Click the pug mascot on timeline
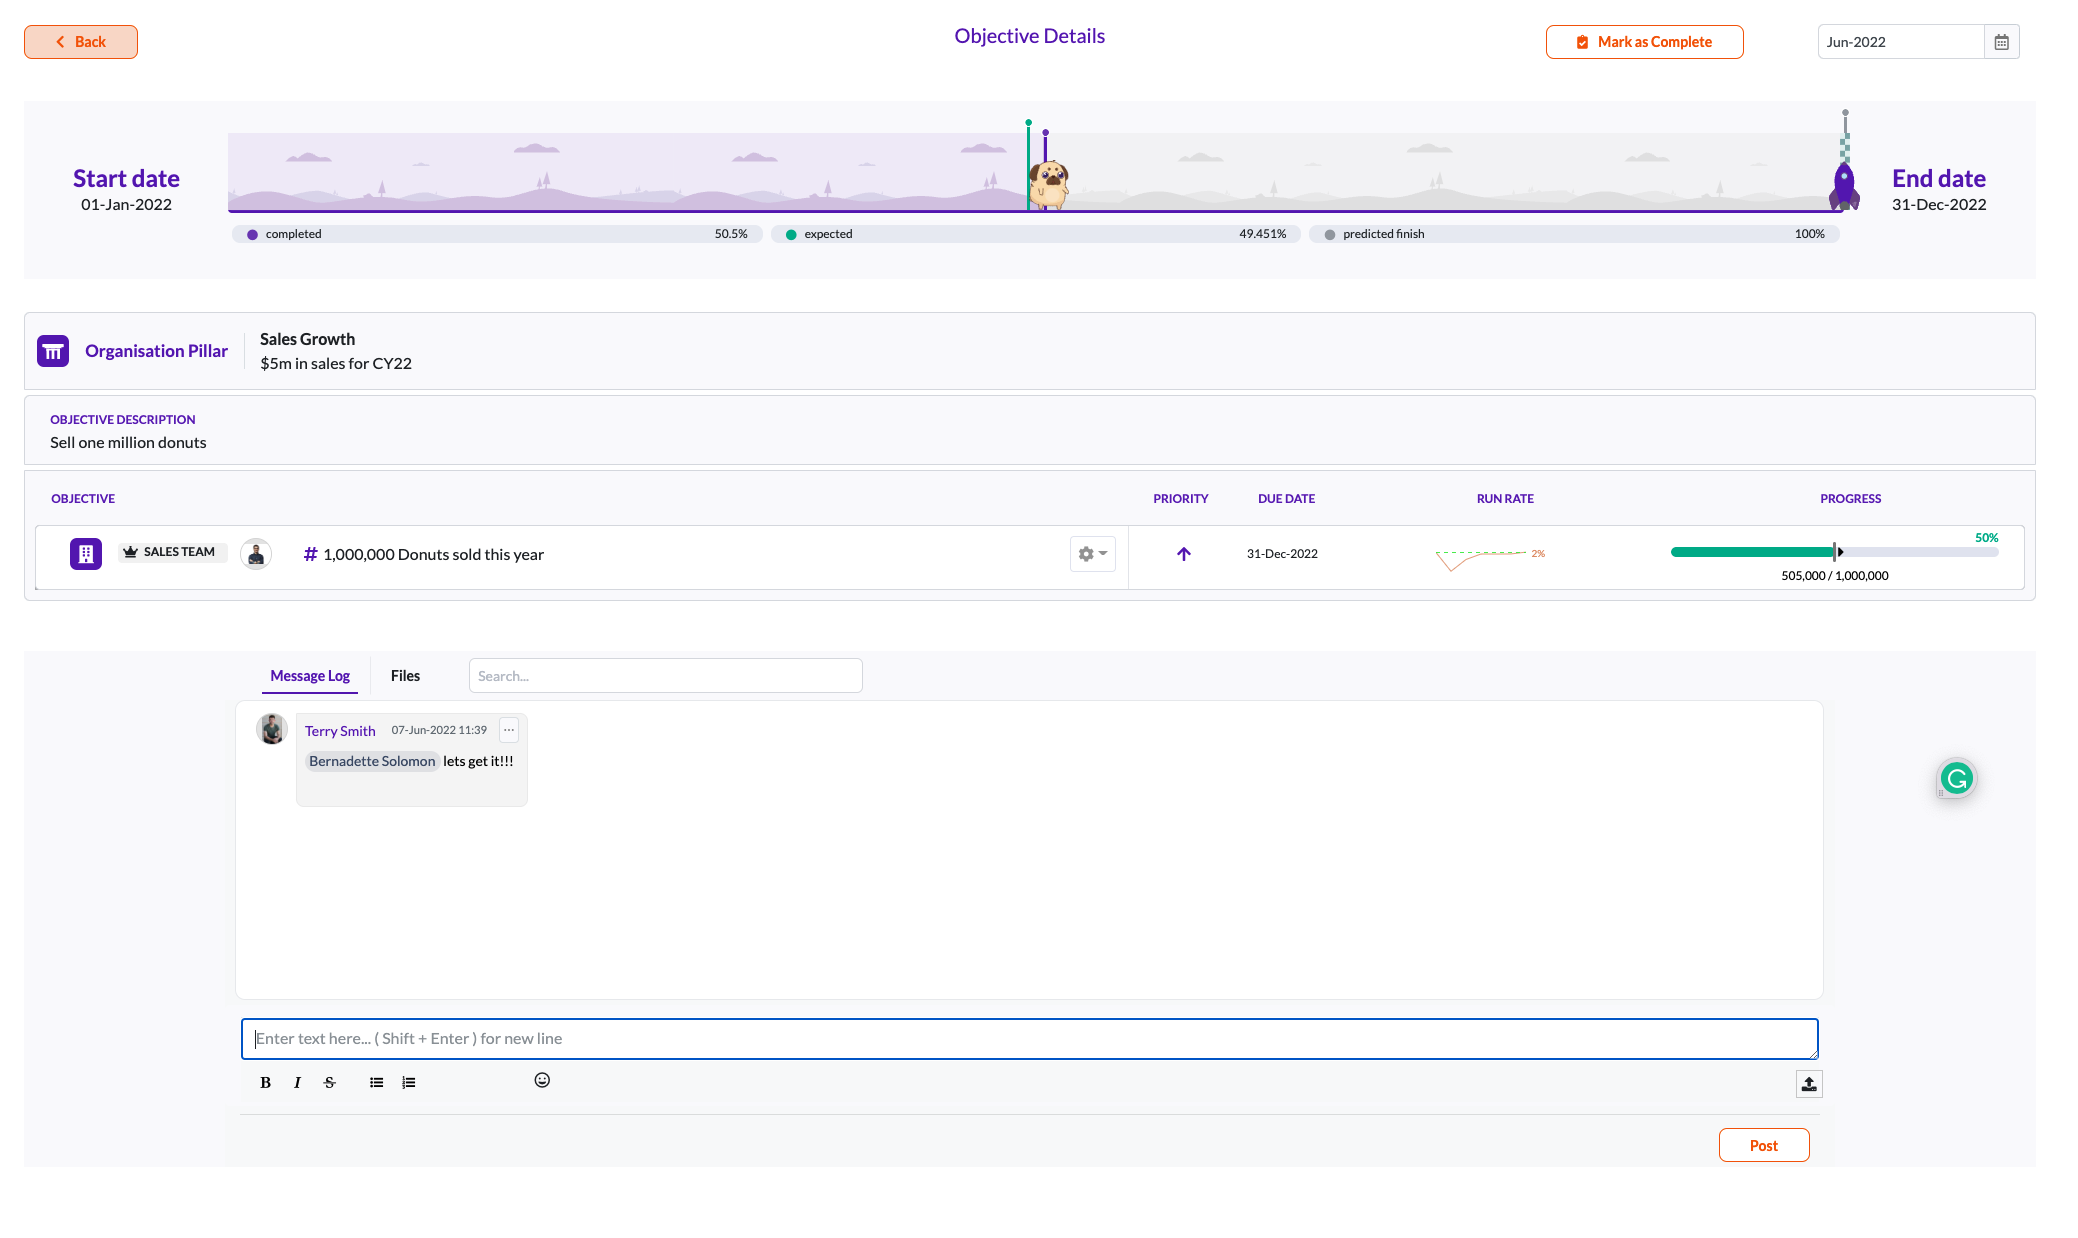The image size is (2078, 1238). [x=1050, y=185]
